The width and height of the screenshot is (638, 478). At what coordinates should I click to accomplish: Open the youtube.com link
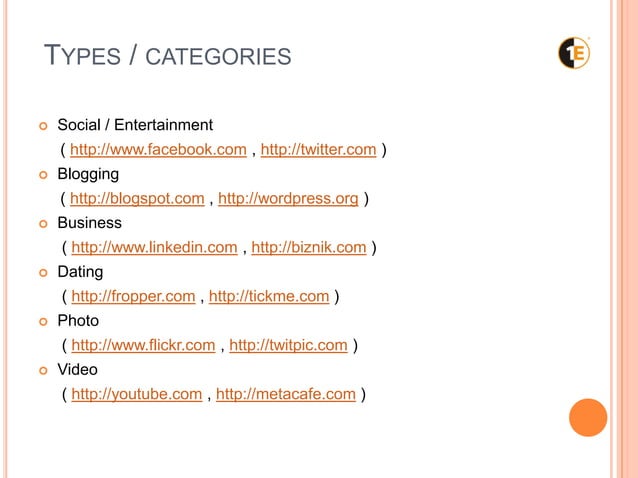[x=137, y=394]
